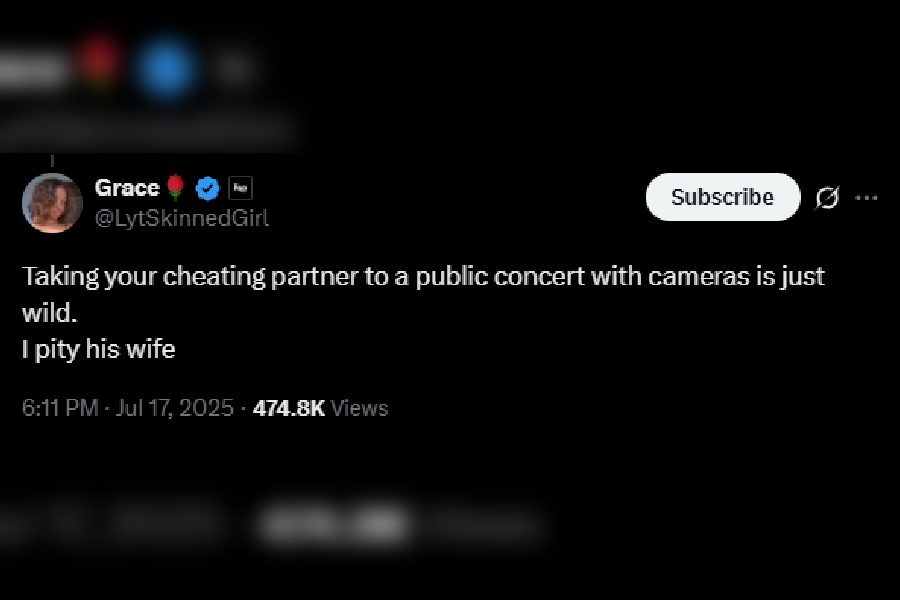The height and width of the screenshot is (600, 900).
Task: Click the blue verified checkmark badge
Action: pyautogui.click(x=207, y=188)
